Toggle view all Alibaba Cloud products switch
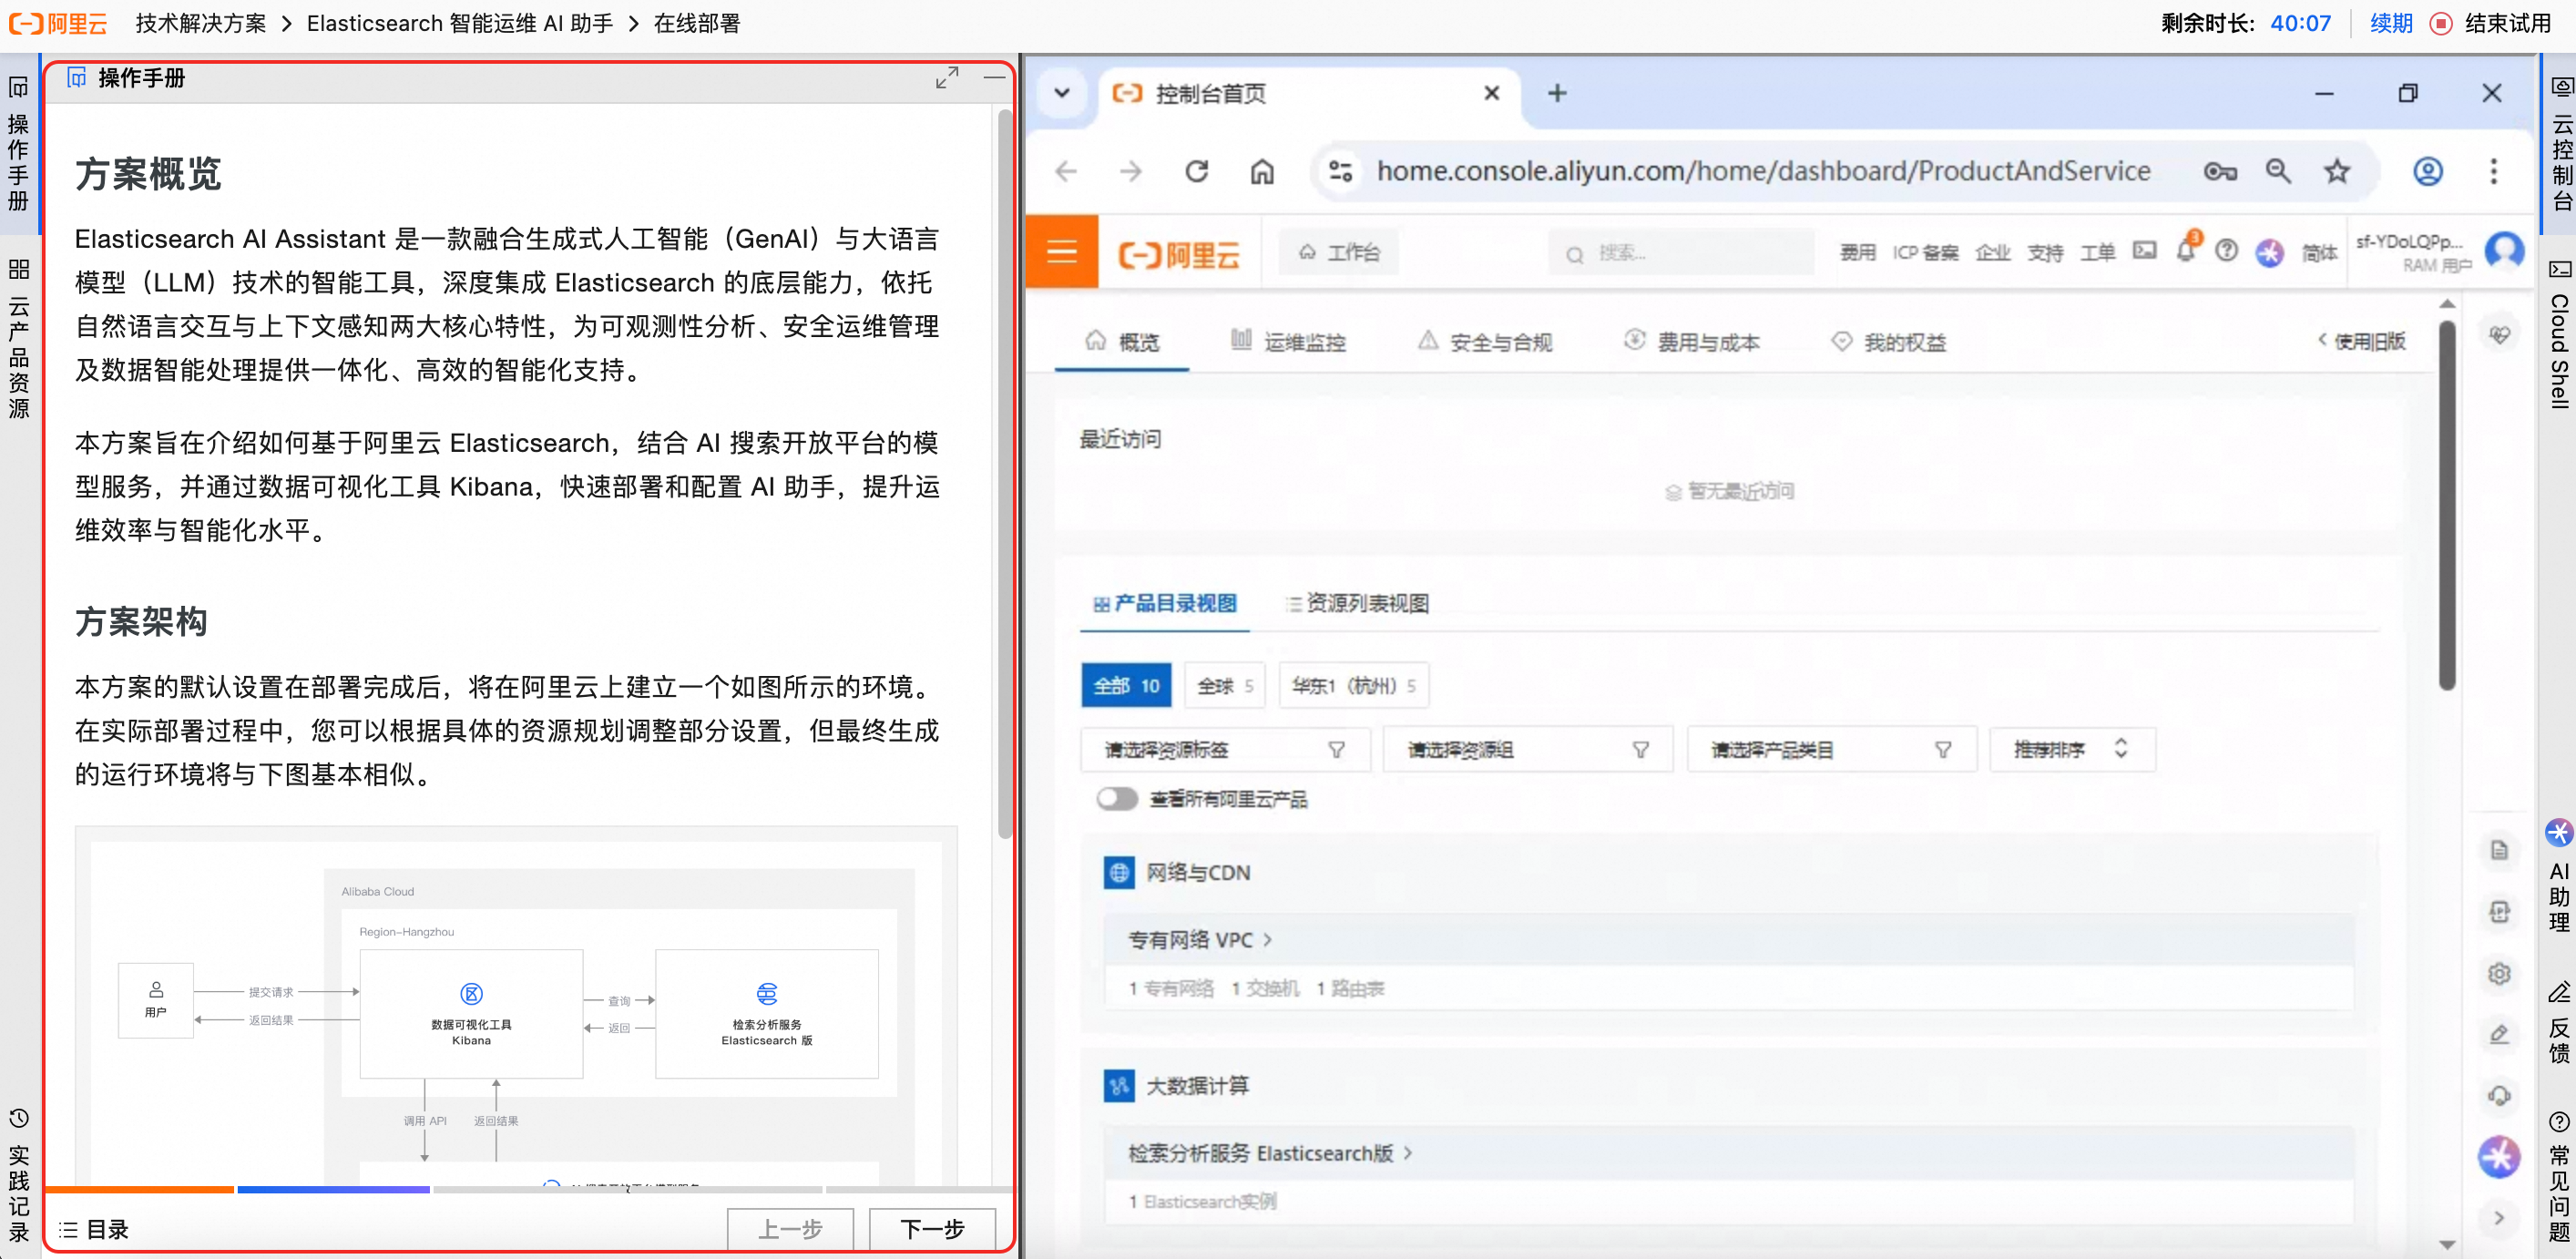The image size is (2576, 1259). click(x=1117, y=799)
